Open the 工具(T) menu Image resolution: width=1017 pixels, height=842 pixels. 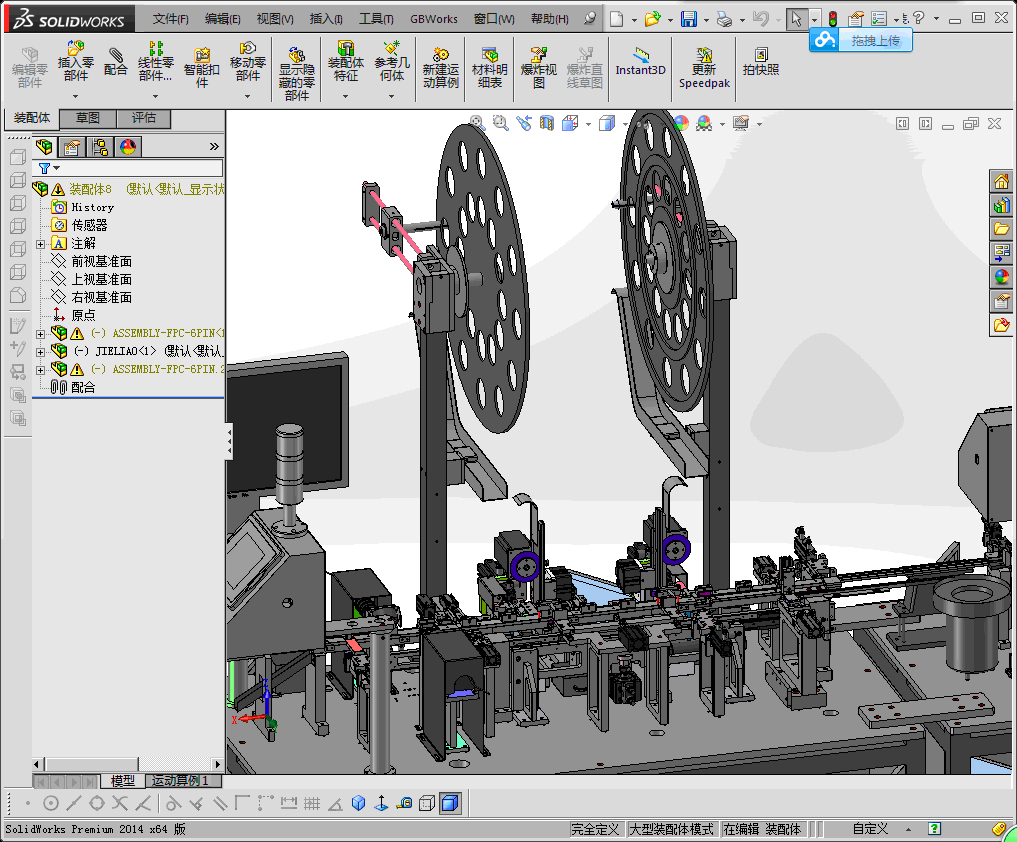376,19
